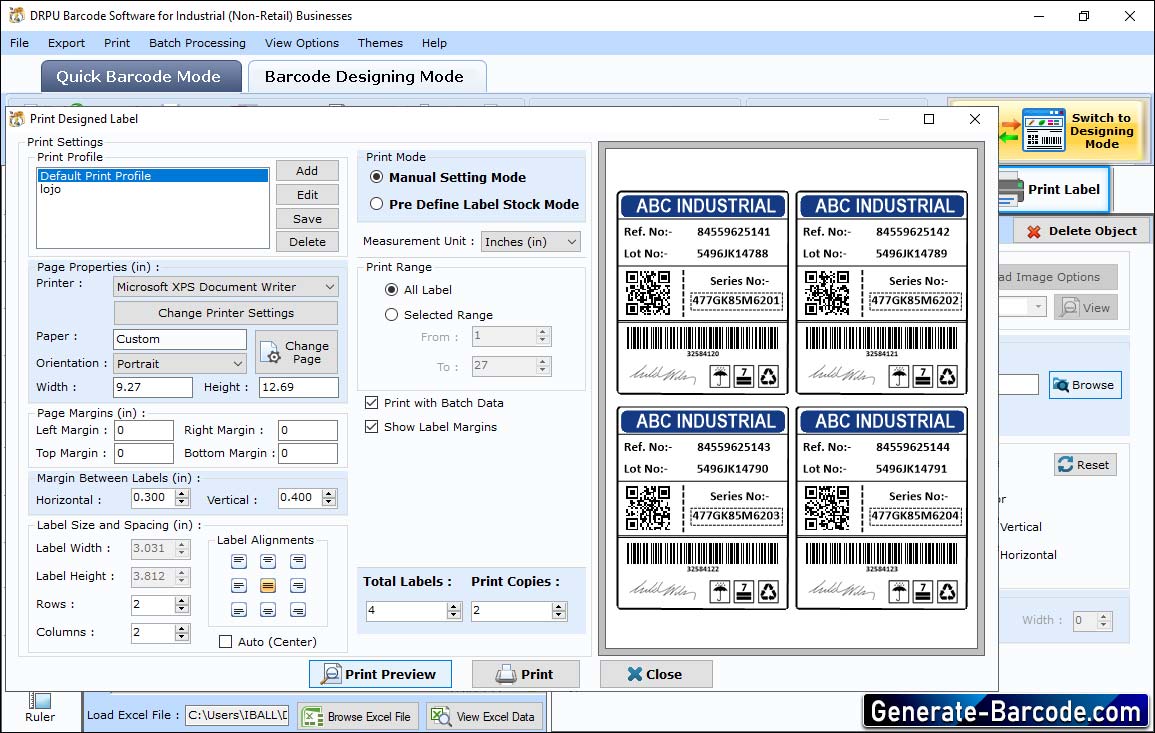The height and width of the screenshot is (733, 1155).
Task: Select Default Print Profile entry
Action: point(153,175)
